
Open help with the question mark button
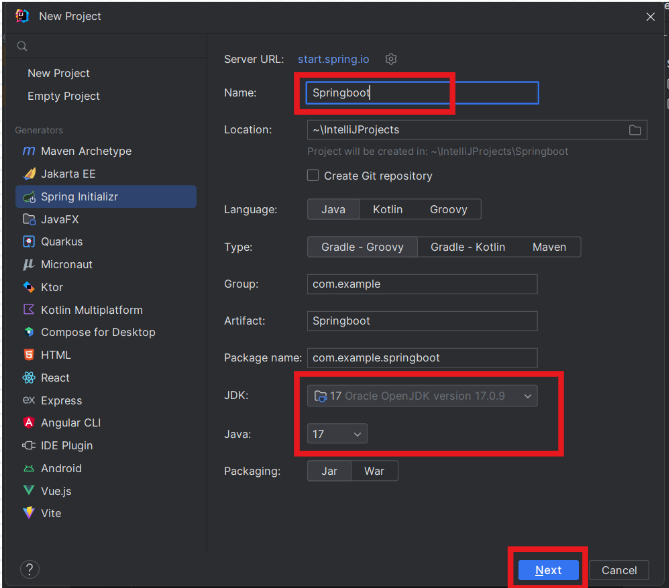(29, 569)
